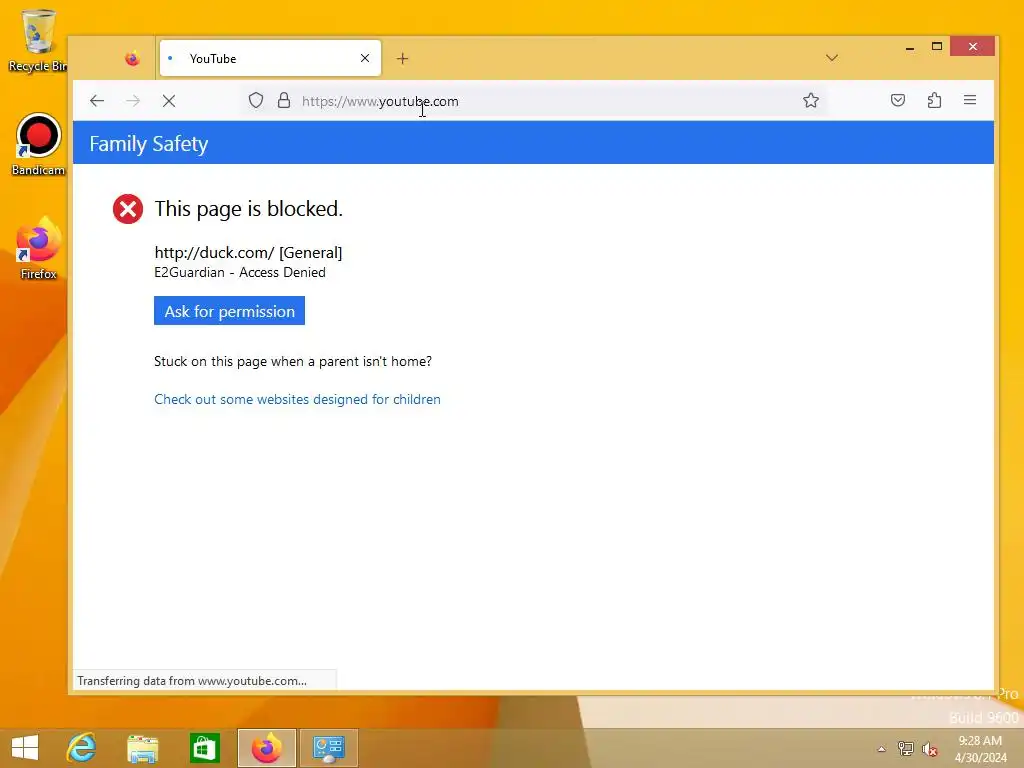
Task: Click the muted volume tray icon
Action: (x=930, y=748)
